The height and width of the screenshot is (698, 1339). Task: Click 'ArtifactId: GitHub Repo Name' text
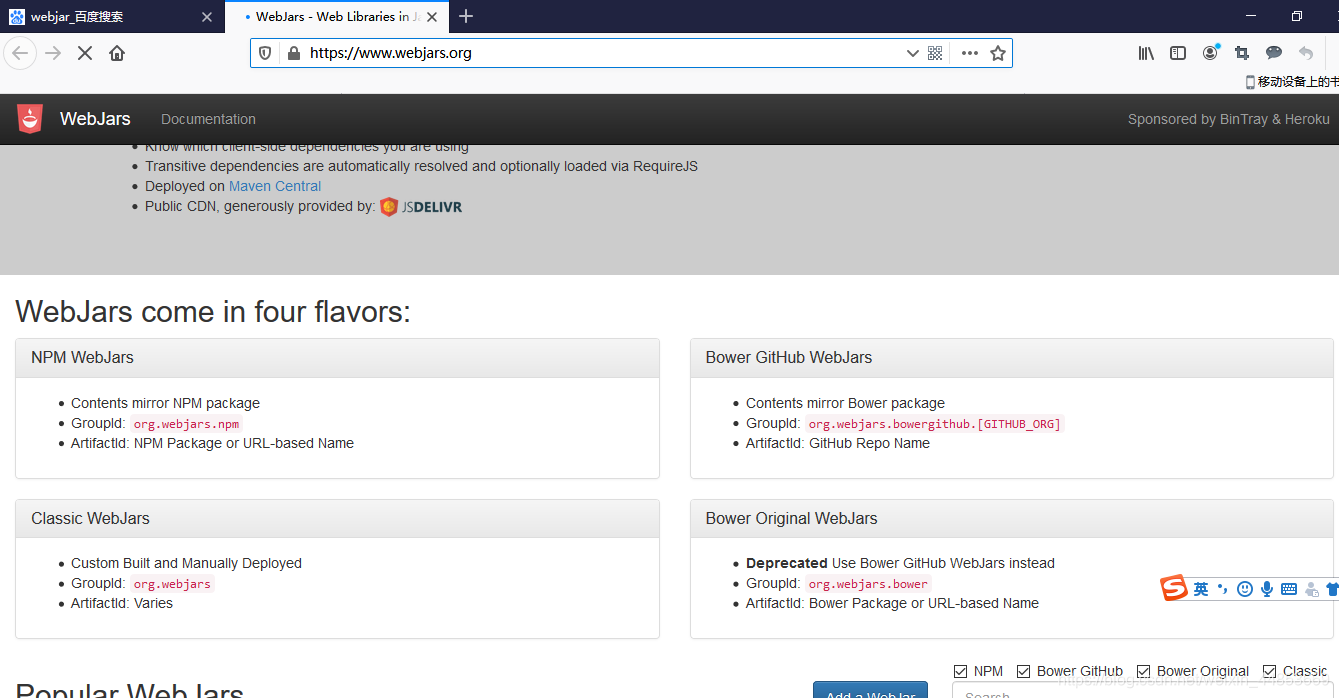coord(838,444)
